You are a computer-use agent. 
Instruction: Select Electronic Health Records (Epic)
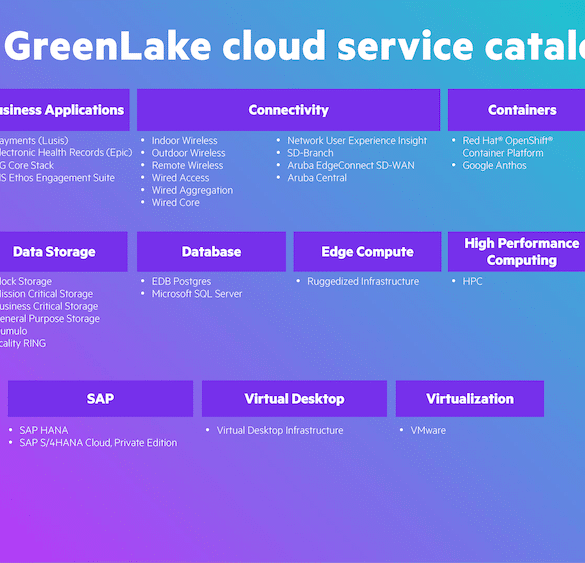coord(66,153)
